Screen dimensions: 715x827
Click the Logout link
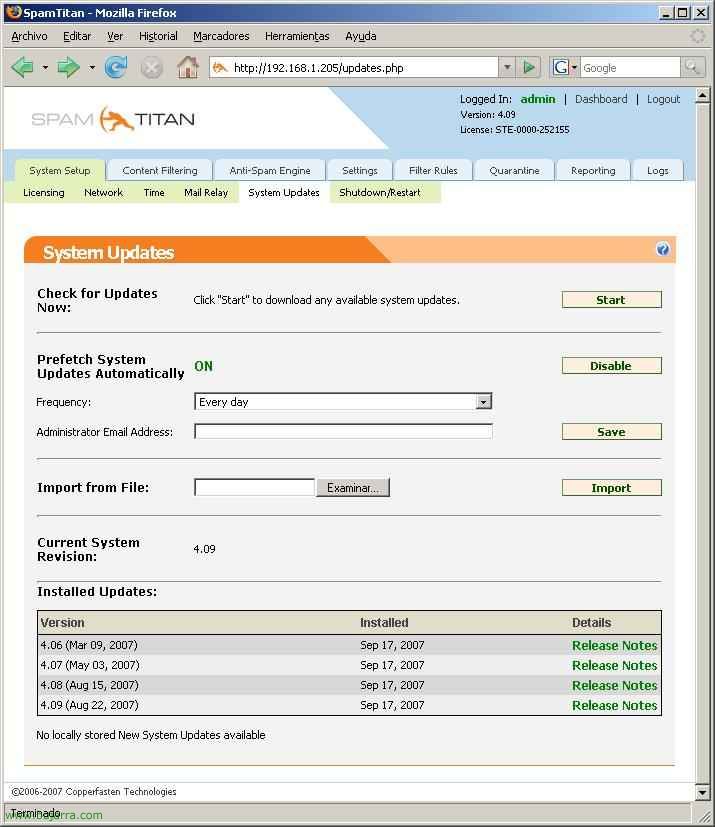[663, 99]
